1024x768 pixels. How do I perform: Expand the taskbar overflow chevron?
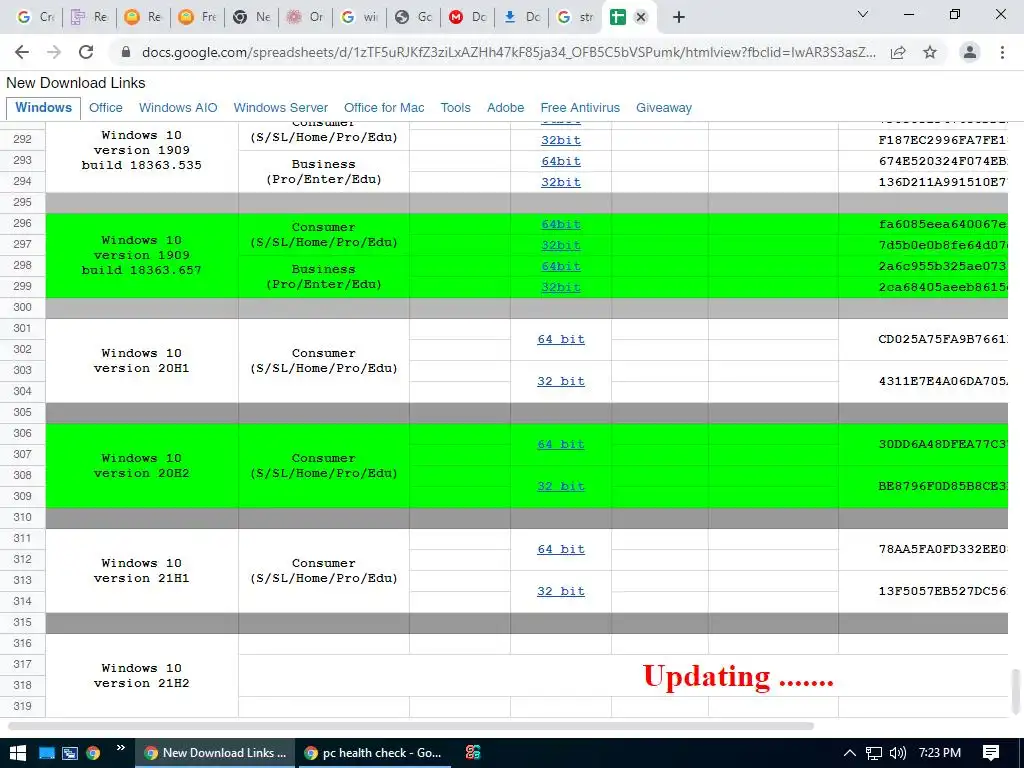pos(121,748)
